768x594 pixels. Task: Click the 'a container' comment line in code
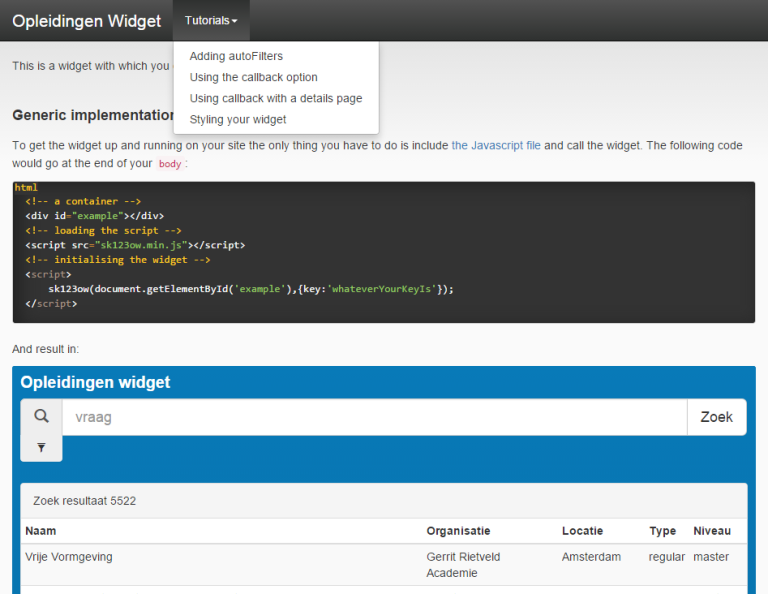[x=83, y=201]
